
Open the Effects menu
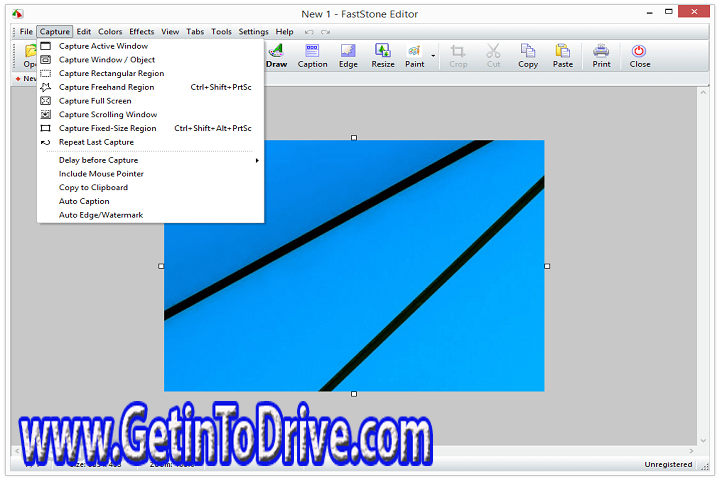tap(141, 32)
